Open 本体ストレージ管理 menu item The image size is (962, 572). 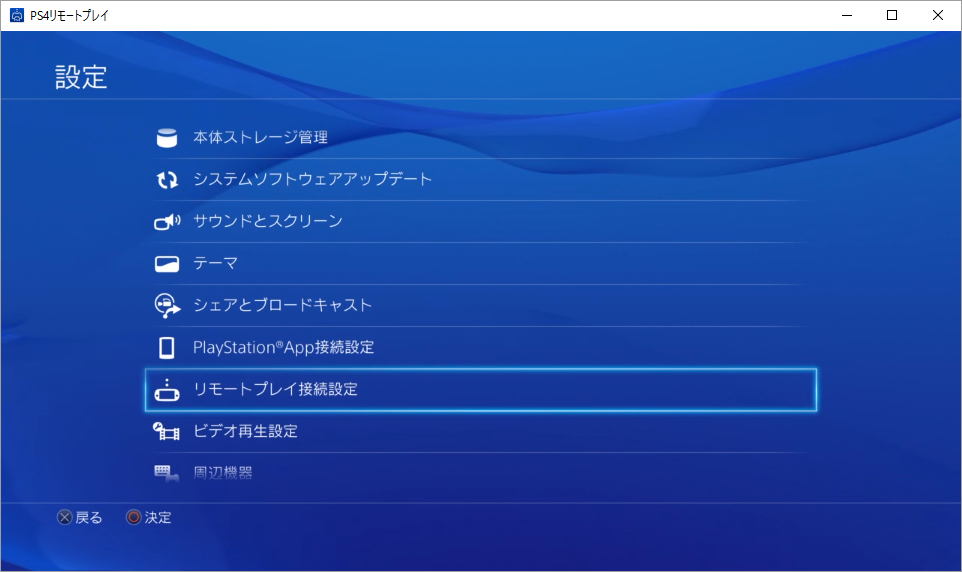point(481,137)
